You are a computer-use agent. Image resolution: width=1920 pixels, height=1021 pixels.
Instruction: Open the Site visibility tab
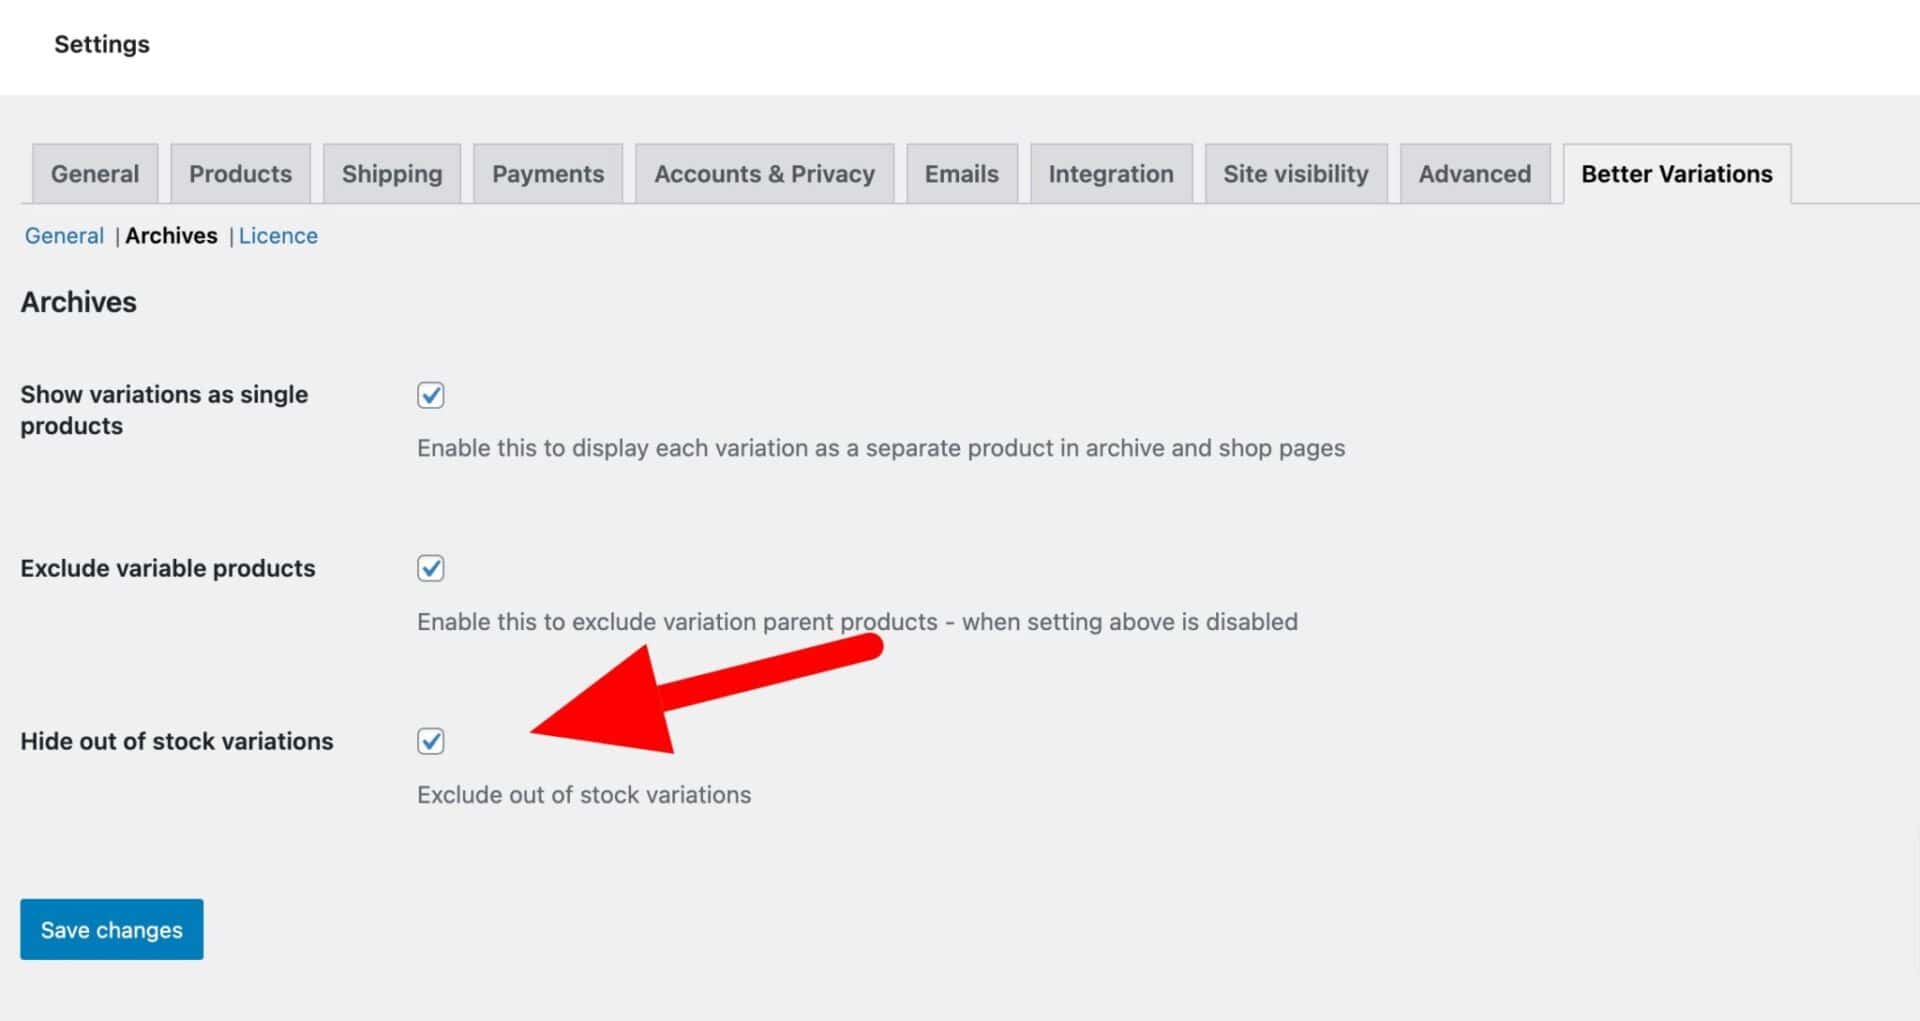[1296, 174]
